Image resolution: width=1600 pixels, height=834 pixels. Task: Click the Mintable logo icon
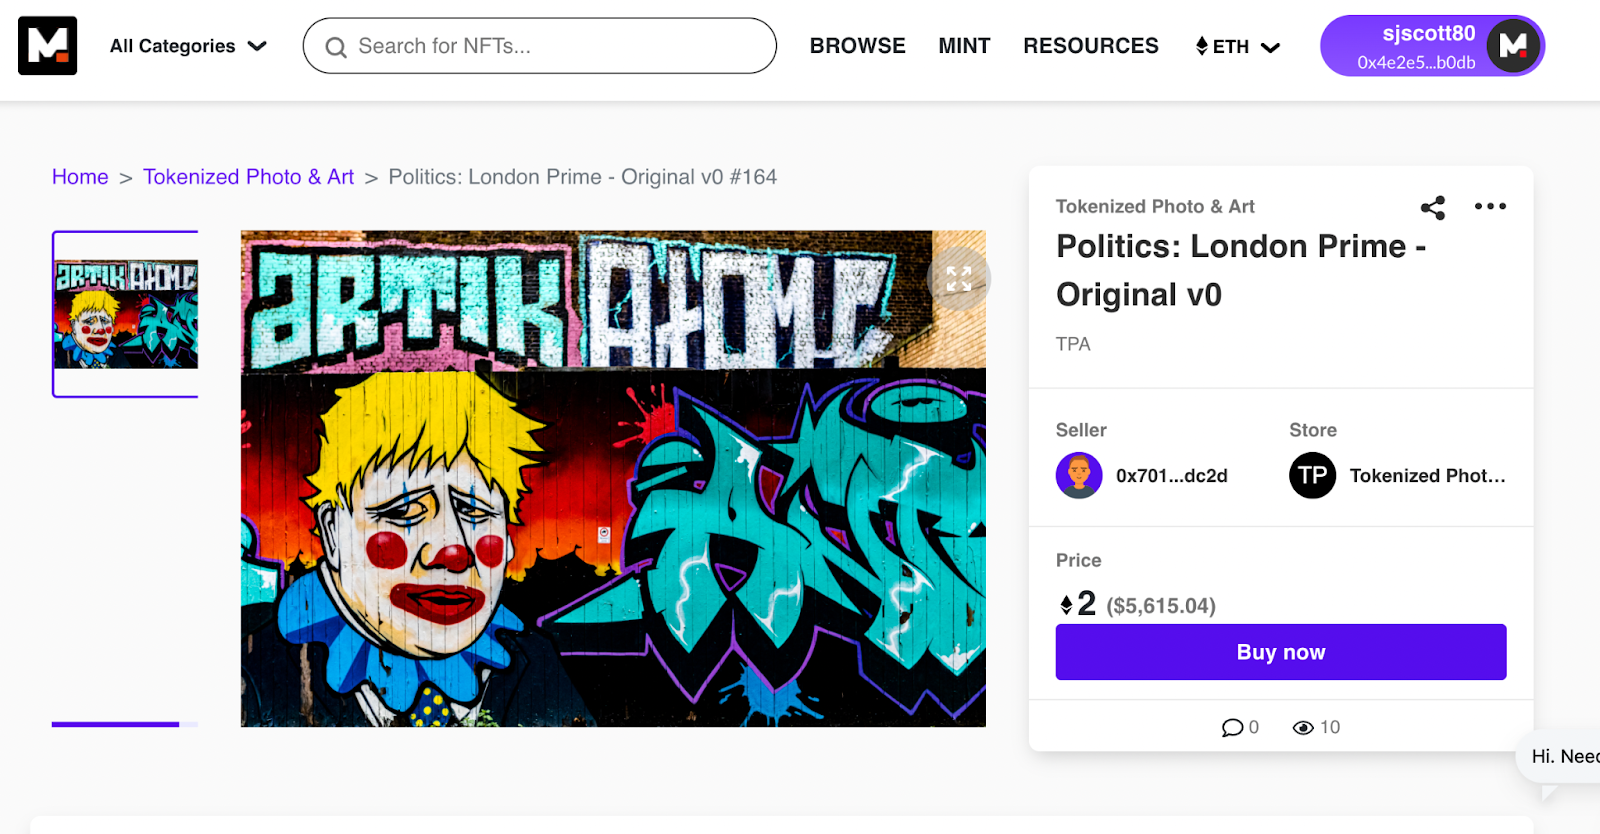(47, 46)
